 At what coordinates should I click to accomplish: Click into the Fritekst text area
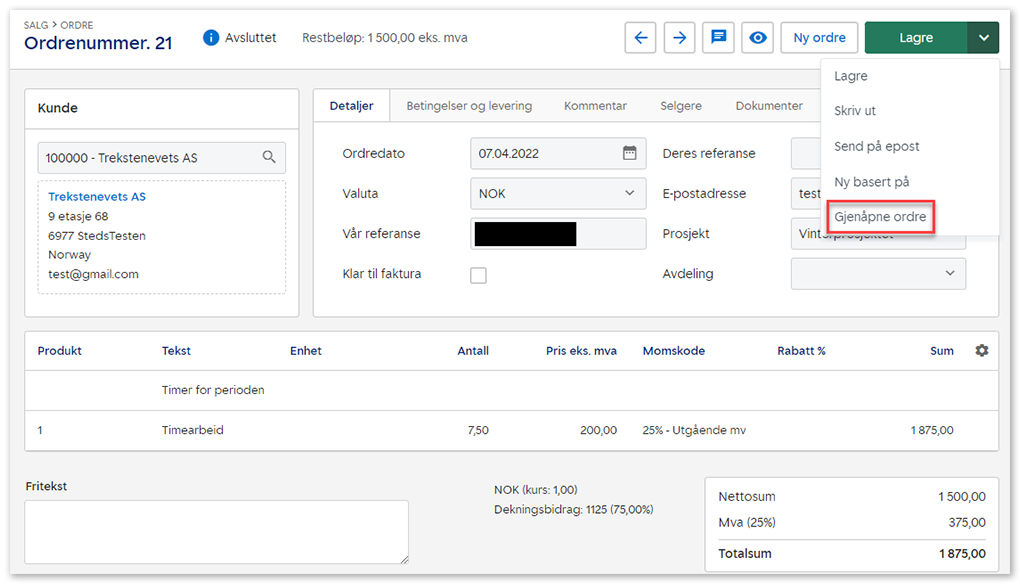(216, 531)
